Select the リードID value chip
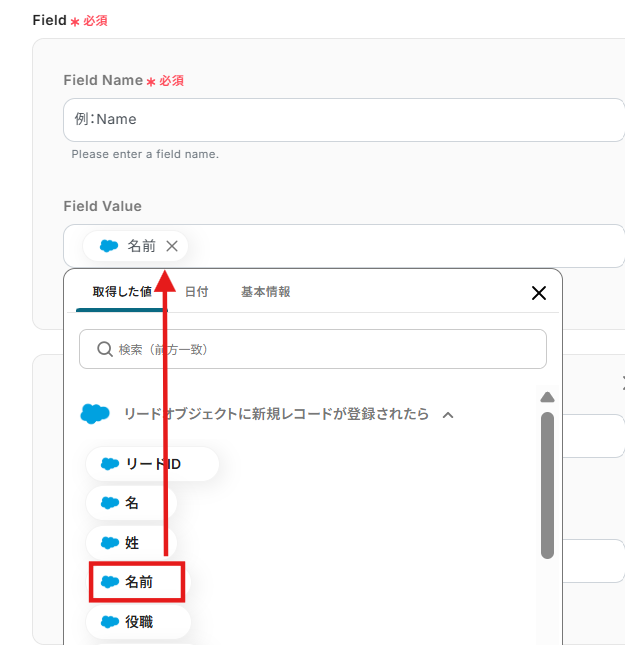Viewport: 625px width, 645px height. pos(152,464)
